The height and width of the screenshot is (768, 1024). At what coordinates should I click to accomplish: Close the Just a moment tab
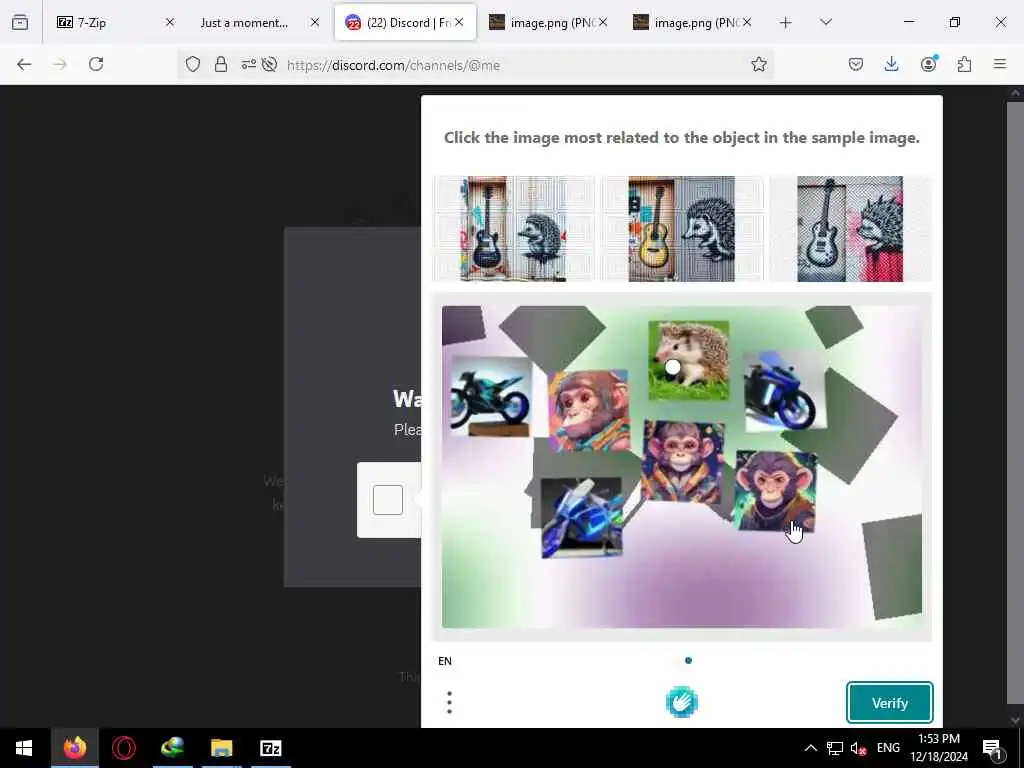point(315,23)
